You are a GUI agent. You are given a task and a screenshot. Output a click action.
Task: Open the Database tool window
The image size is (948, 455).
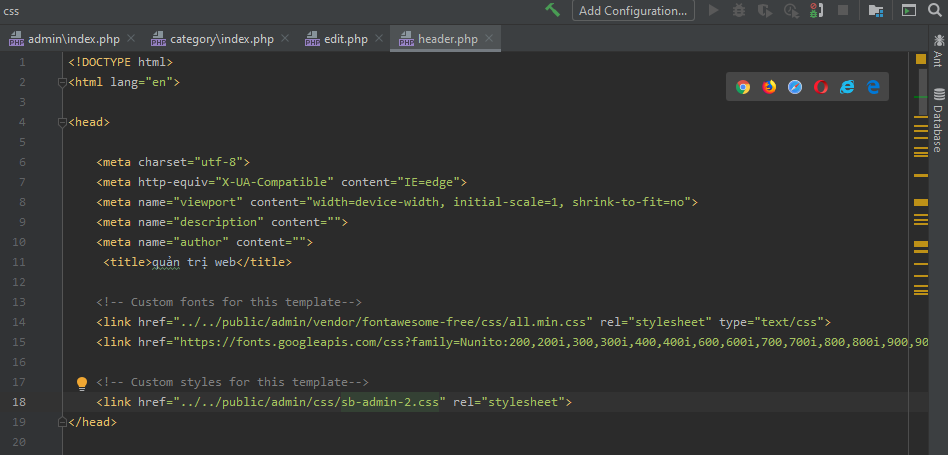coord(938,119)
